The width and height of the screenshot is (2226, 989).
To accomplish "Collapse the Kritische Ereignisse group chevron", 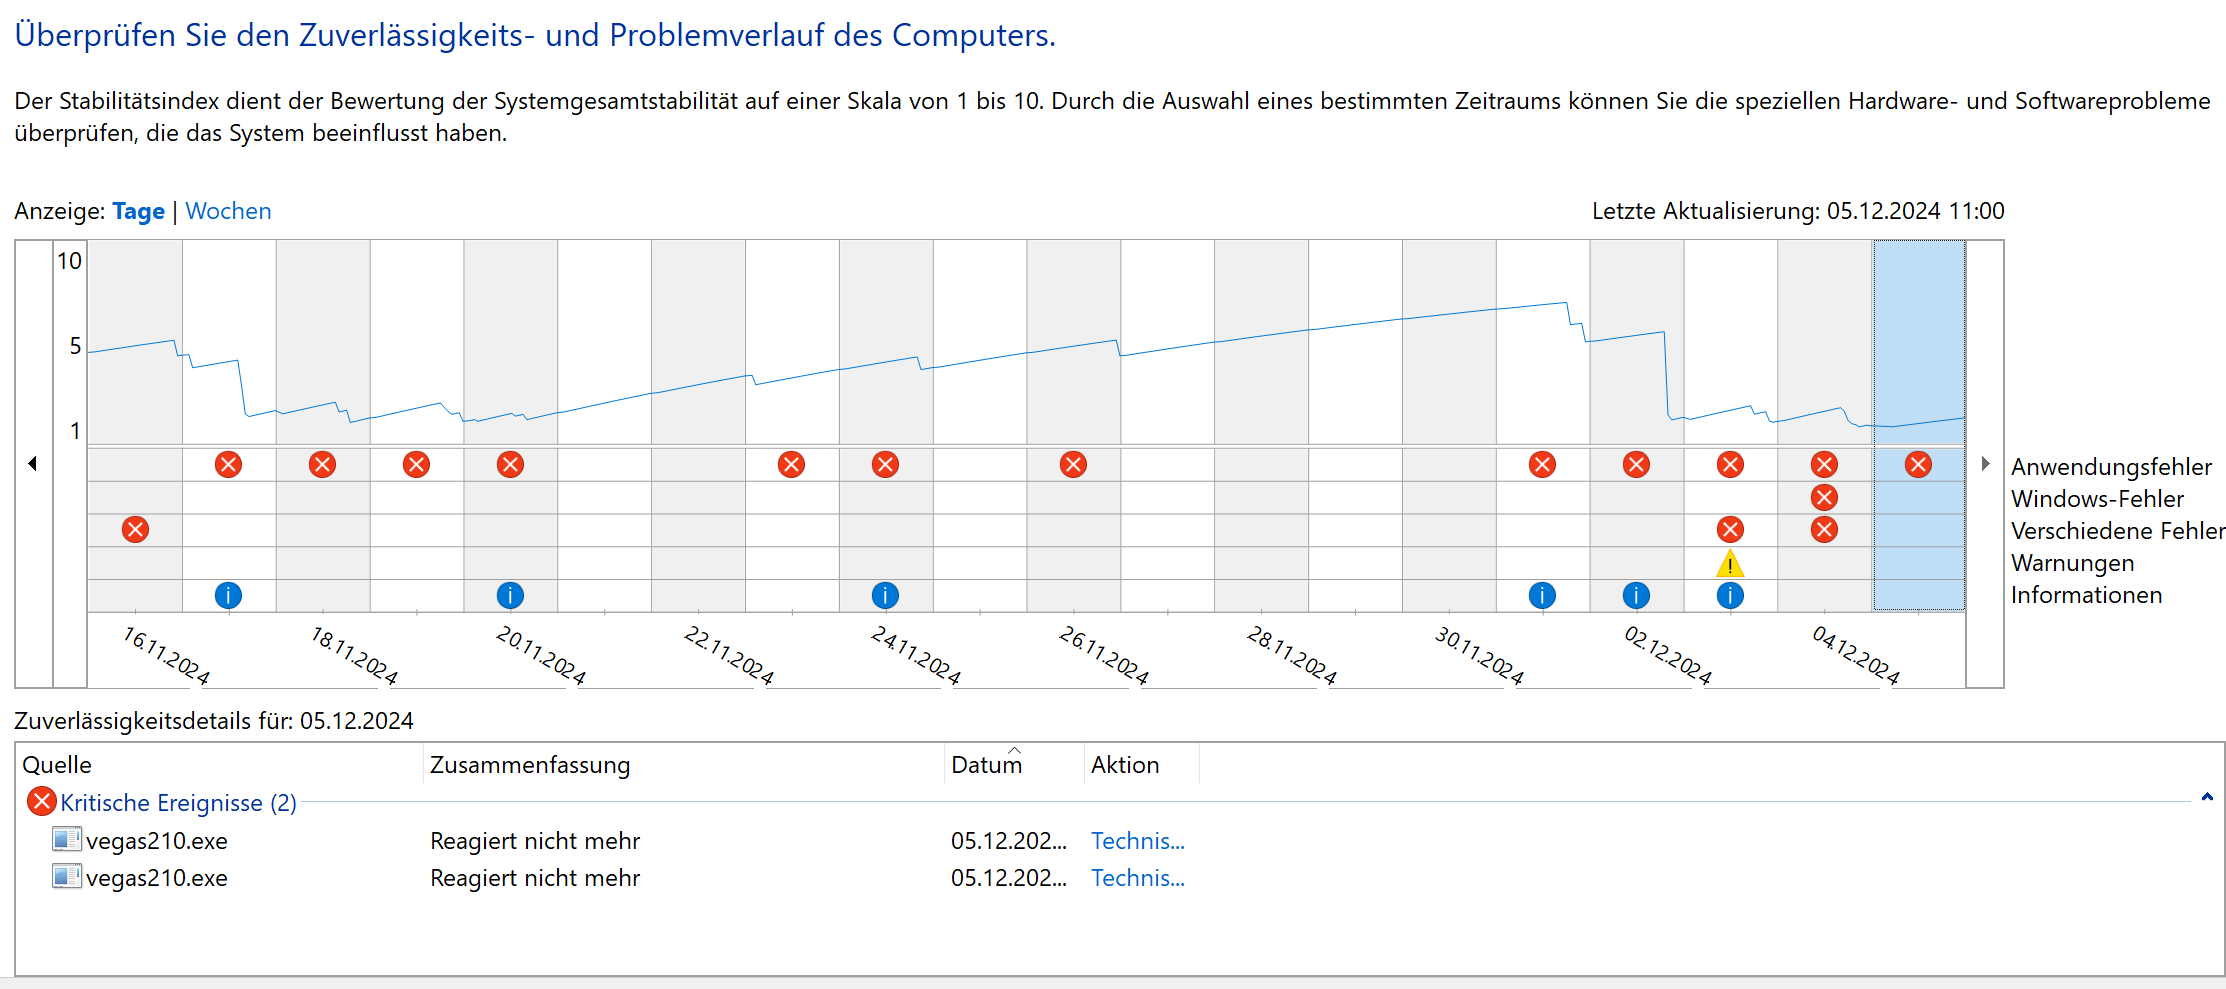I will click(x=2207, y=797).
